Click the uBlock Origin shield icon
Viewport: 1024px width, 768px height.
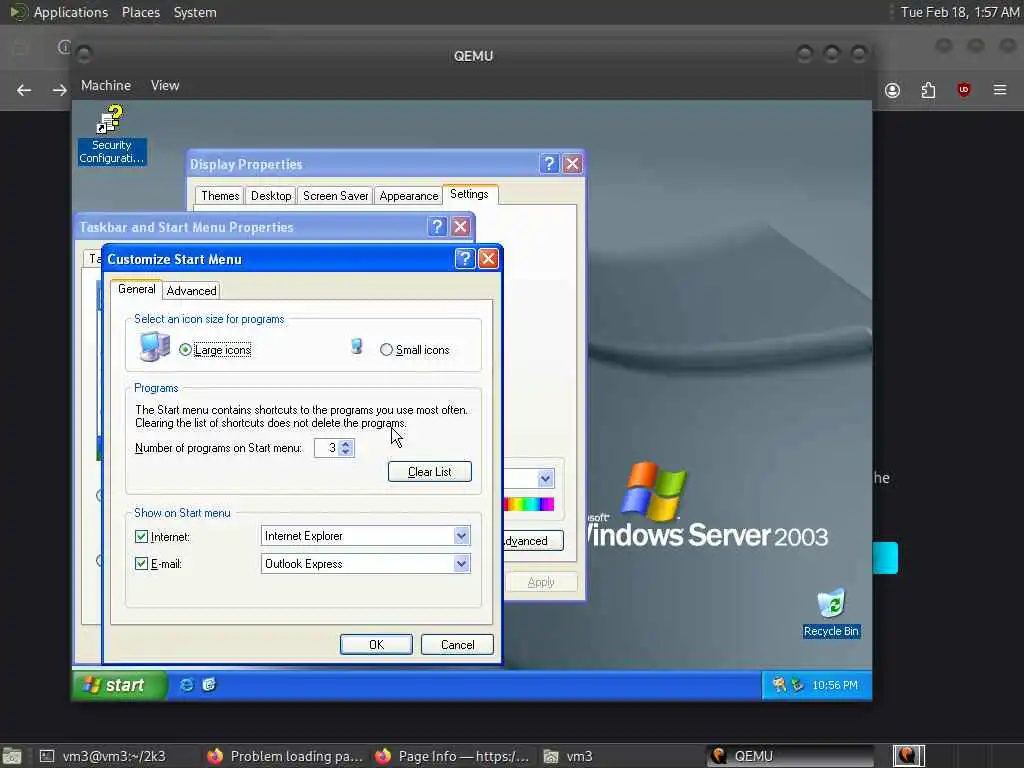tap(963, 89)
